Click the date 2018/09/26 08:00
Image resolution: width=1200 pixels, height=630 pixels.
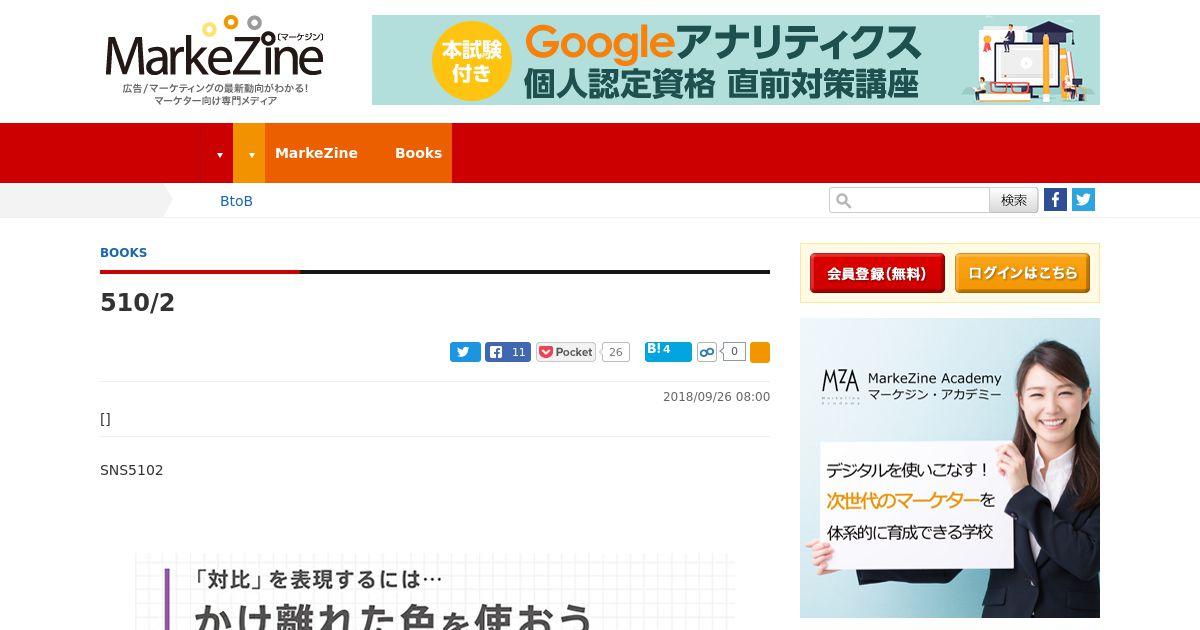[x=716, y=397]
